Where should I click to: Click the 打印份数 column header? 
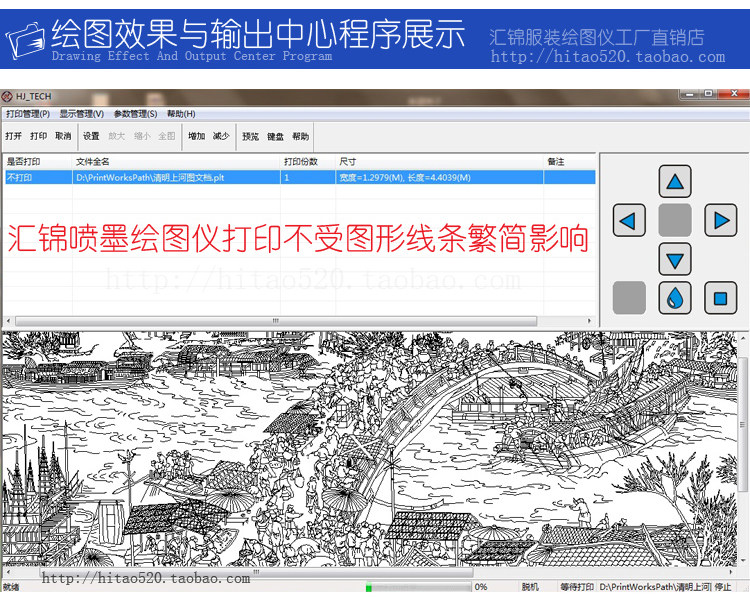(308, 162)
